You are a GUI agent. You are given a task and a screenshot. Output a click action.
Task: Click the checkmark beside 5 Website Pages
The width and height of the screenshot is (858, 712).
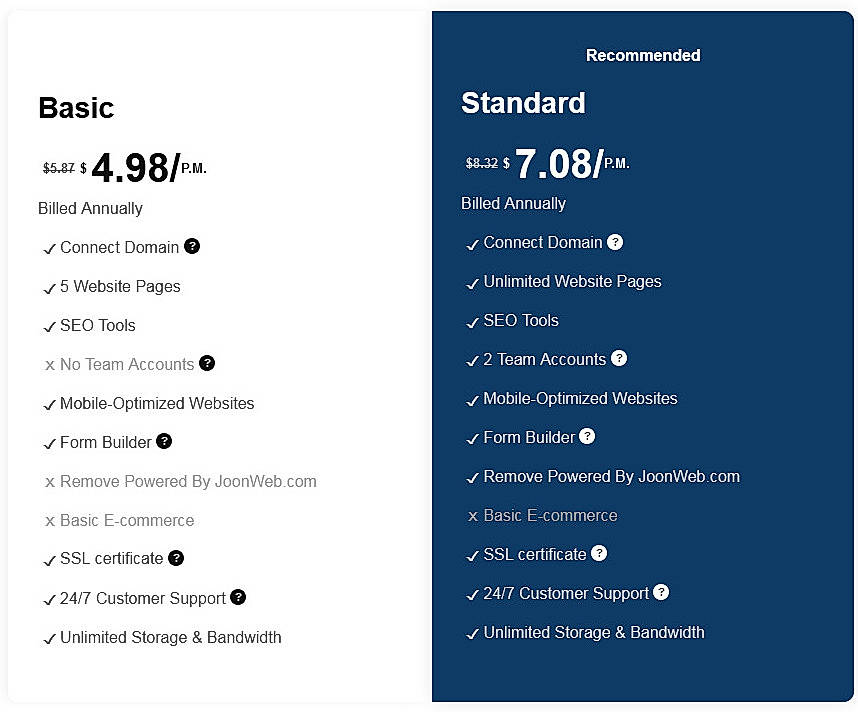(49, 288)
